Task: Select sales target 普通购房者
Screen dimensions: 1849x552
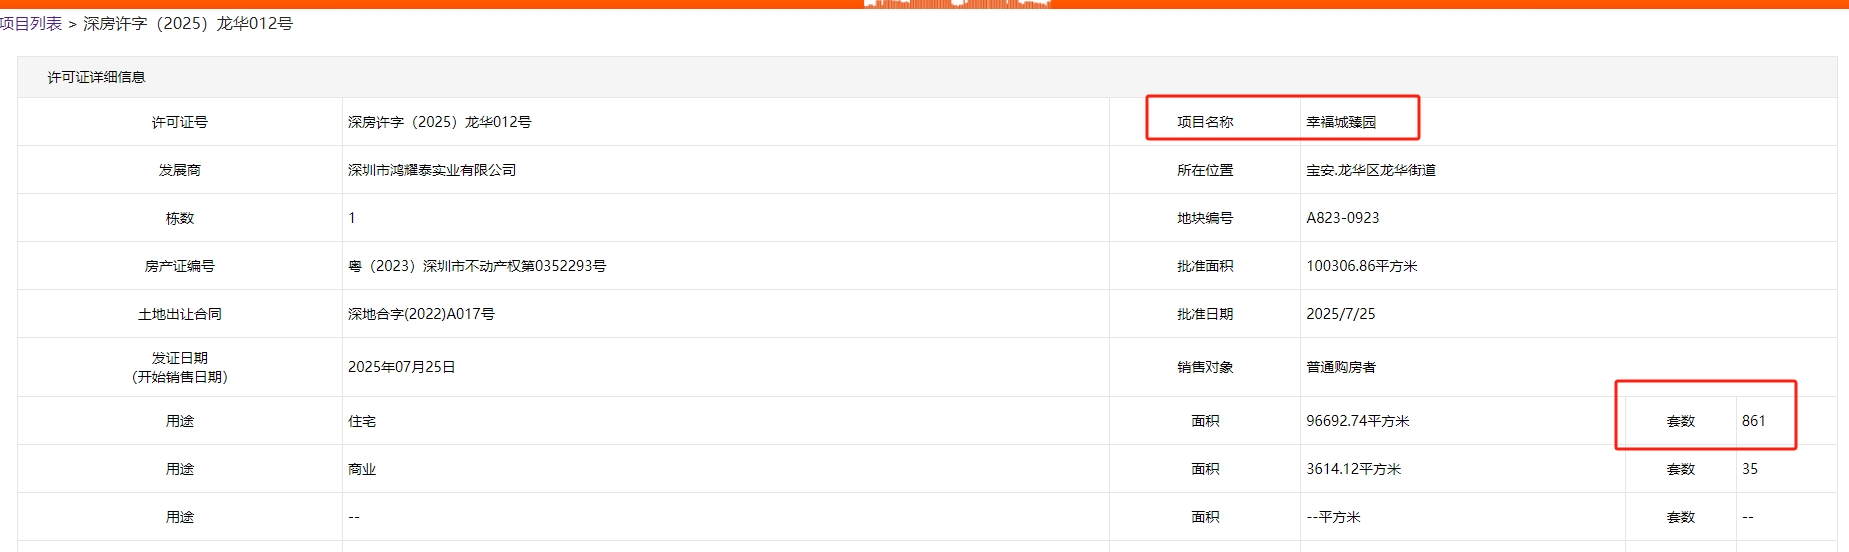Action: (1341, 367)
